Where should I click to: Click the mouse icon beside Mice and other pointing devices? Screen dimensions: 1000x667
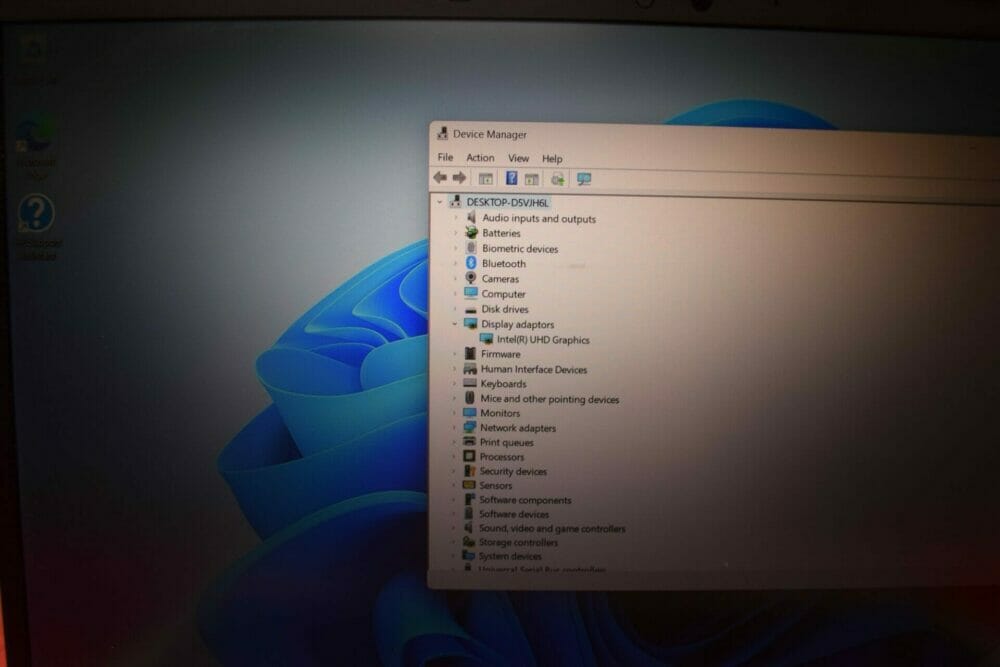tap(470, 398)
